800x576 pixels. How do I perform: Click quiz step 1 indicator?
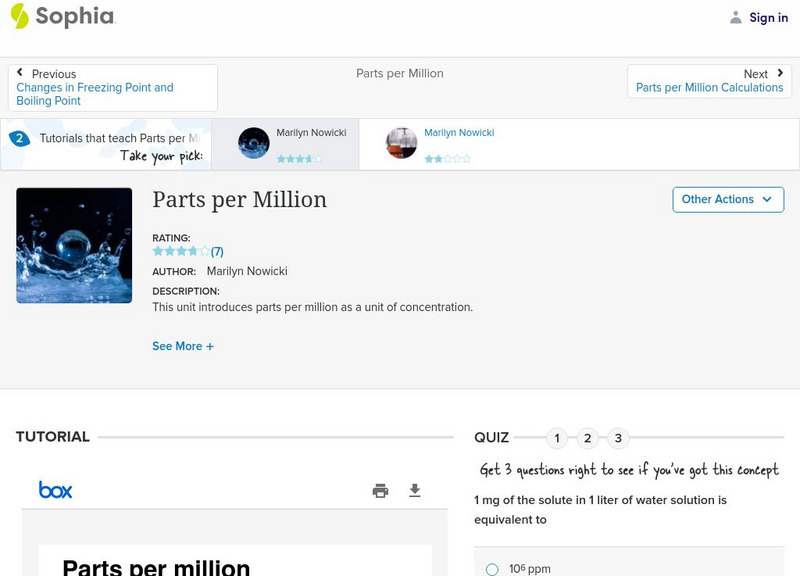(556, 437)
